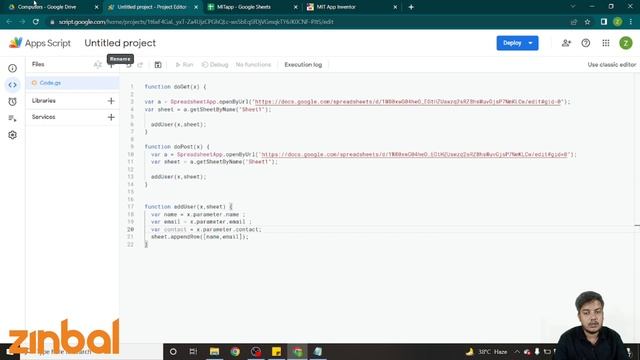Close the Computers - Google Drive tab
Viewport: 640px width, 360px height.
click(x=96, y=7)
